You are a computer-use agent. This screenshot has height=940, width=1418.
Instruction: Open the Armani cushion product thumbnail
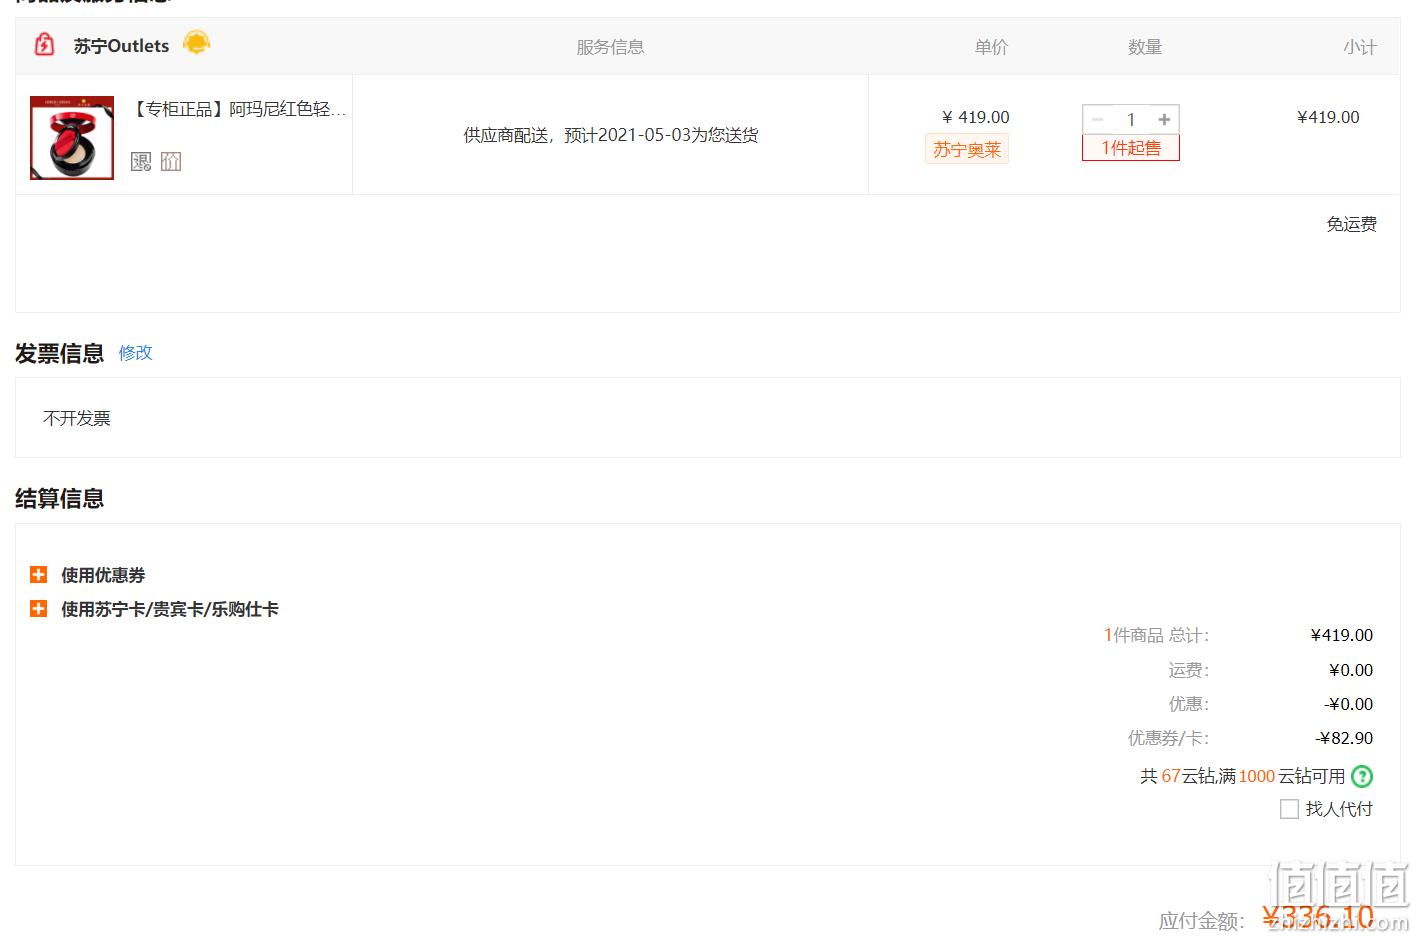tap(72, 138)
